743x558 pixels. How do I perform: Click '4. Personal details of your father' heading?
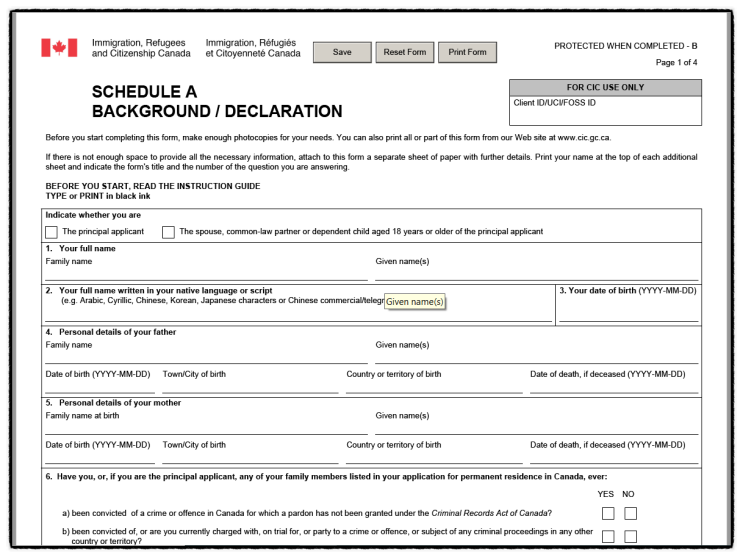[x=110, y=332]
